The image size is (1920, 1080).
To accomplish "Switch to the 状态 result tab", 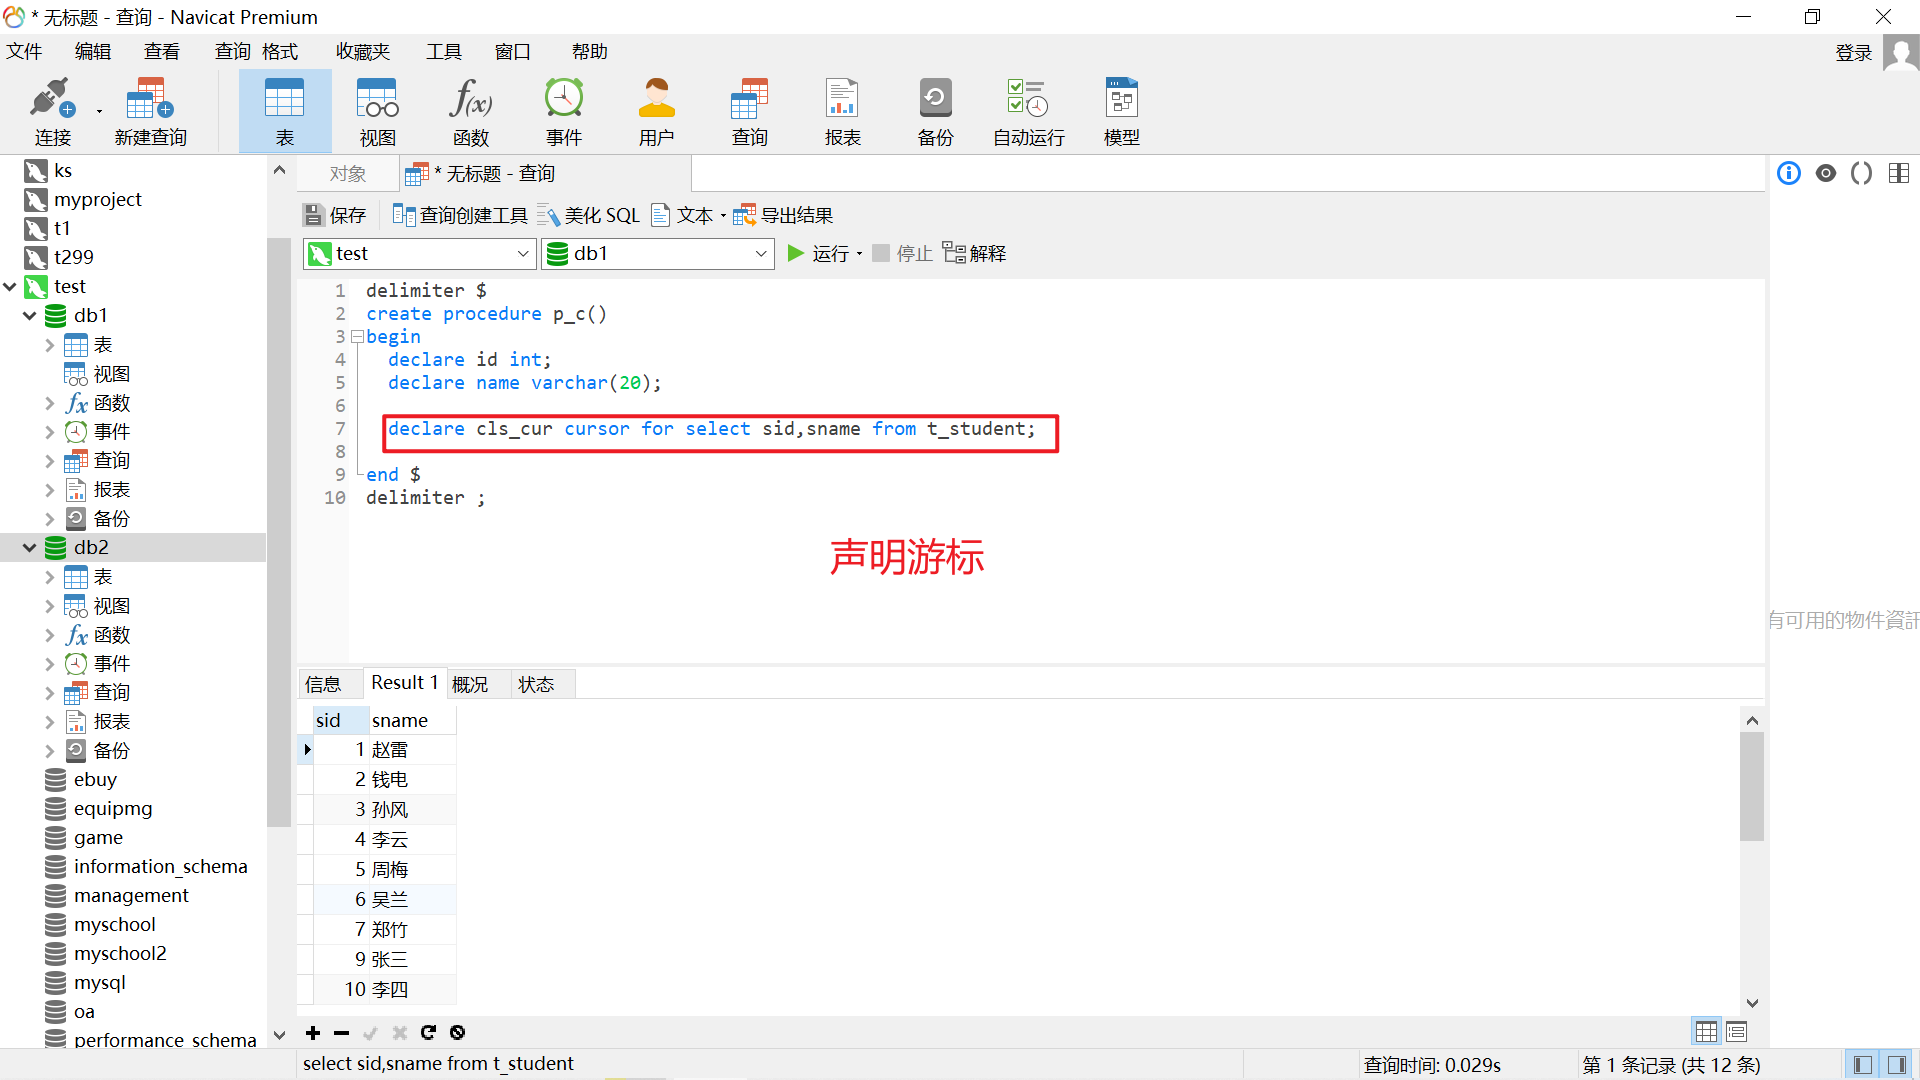I will (536, 684).
